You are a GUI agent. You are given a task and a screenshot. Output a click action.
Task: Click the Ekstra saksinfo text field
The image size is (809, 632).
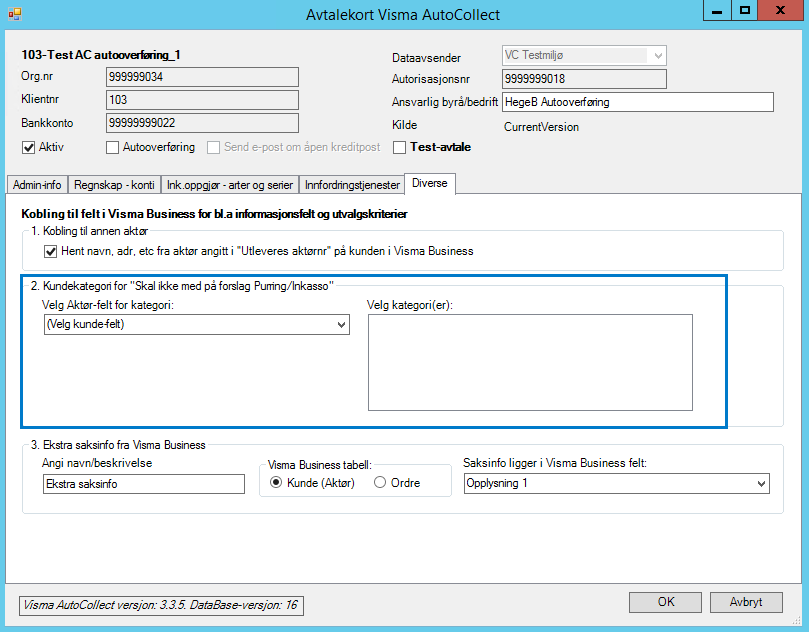144,484
